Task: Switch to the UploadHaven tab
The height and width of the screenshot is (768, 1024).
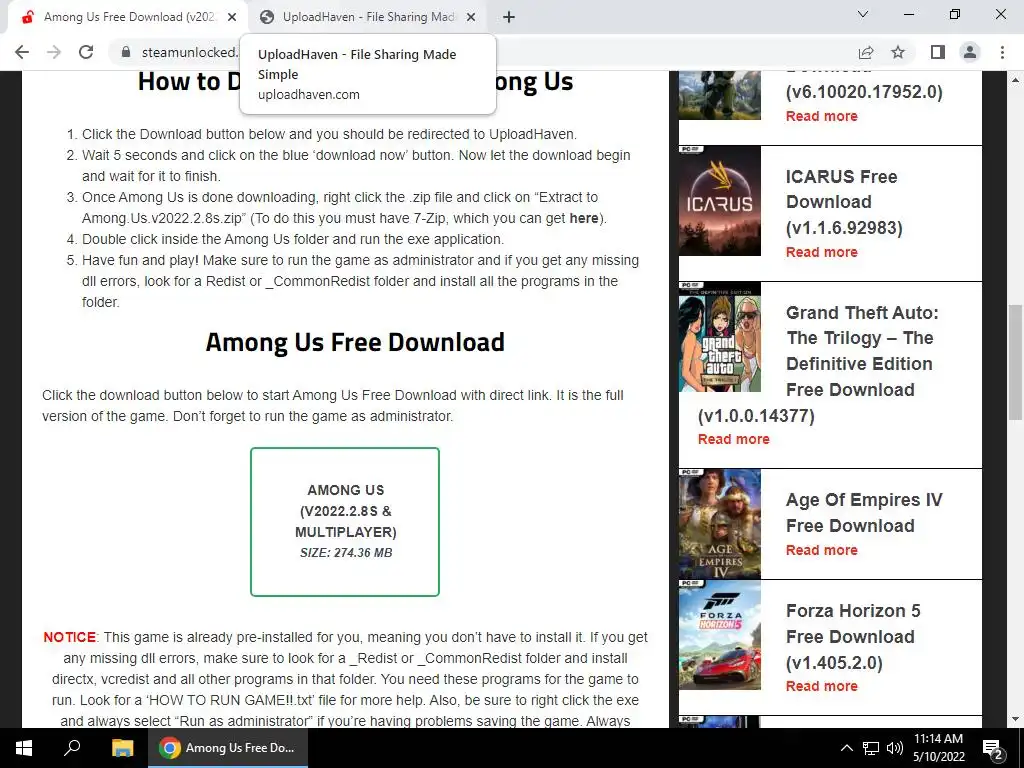Action: (368, 17)
